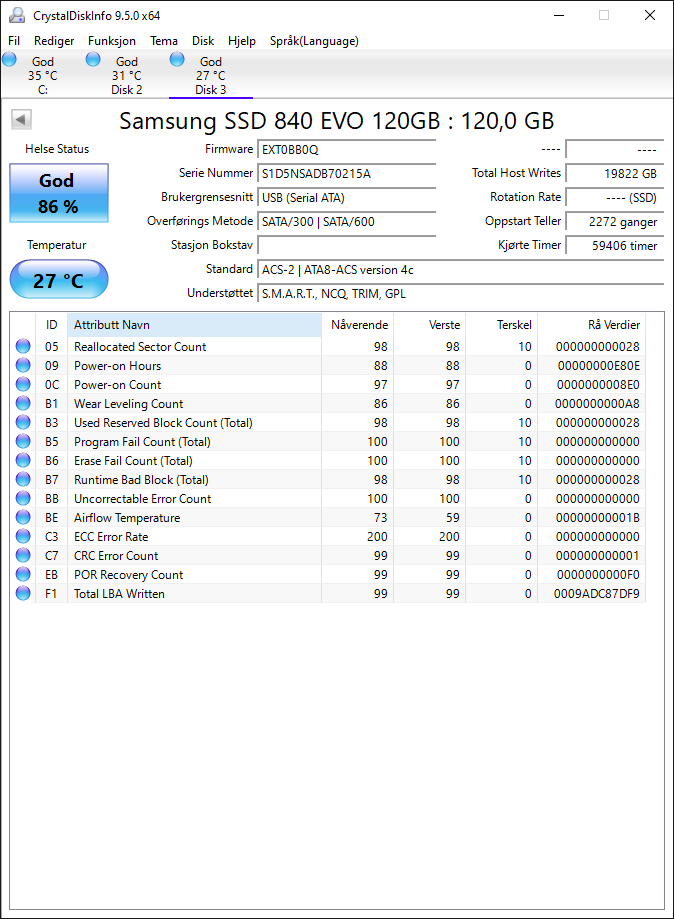Click the Rå Verdier column header
Image resolution: width=674 pixels, height=919 pixels.
(591, 325)
